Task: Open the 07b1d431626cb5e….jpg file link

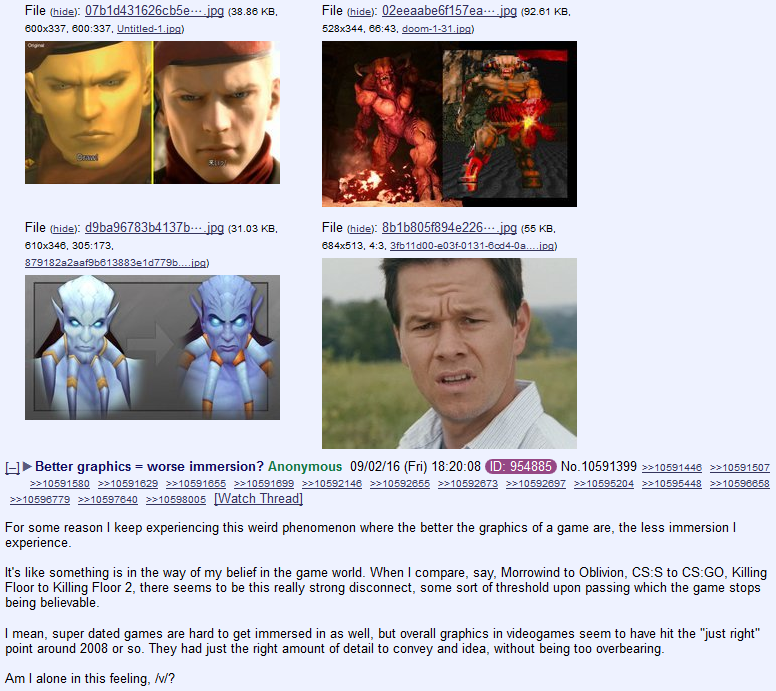Action: [x=154, y=10]
